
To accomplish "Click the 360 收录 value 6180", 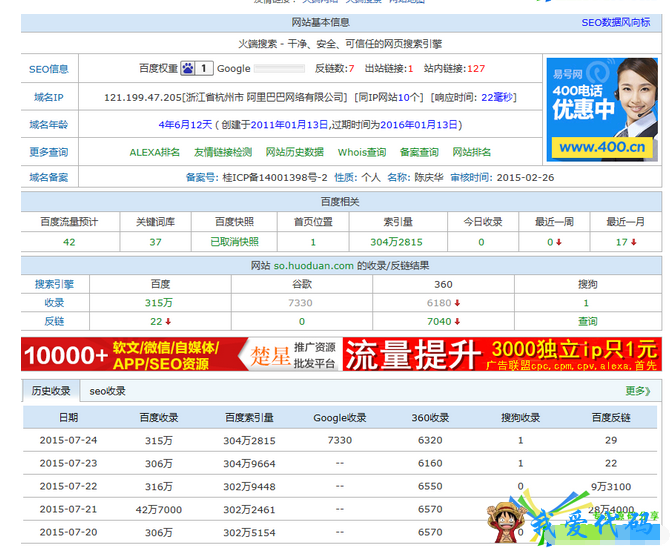I will click(439, 303).
